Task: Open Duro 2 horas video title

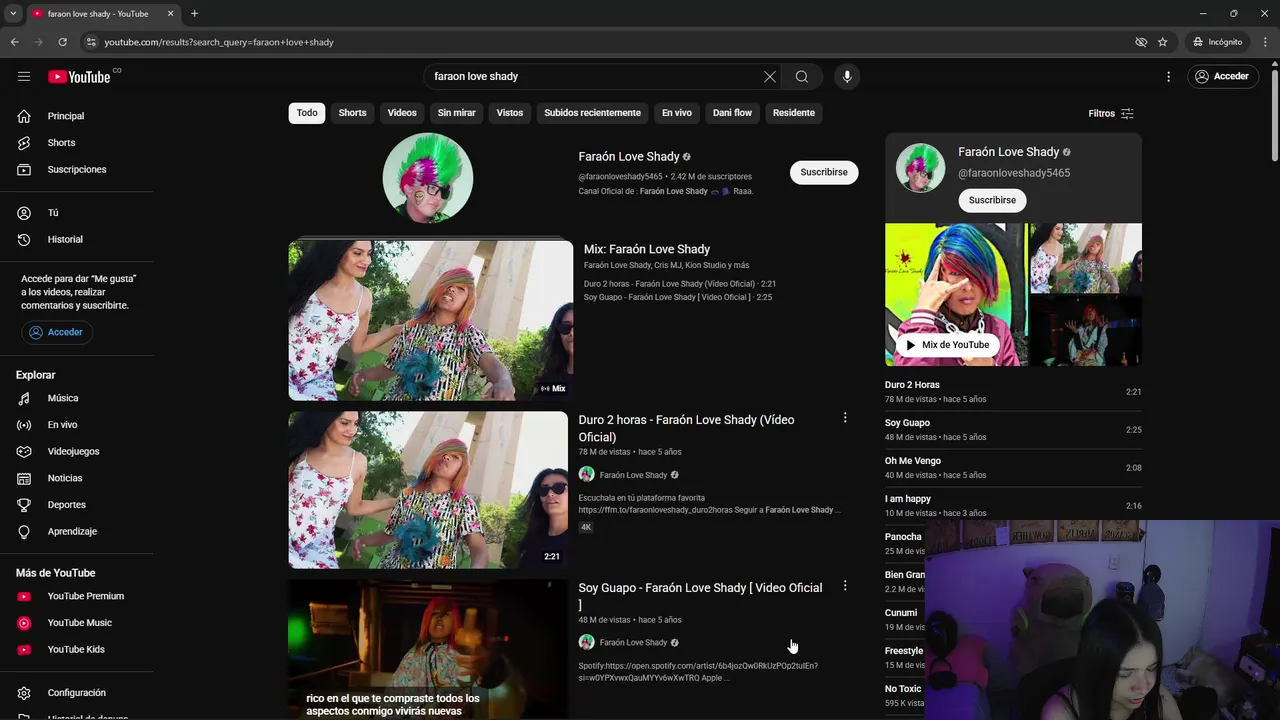Action: 686,428
